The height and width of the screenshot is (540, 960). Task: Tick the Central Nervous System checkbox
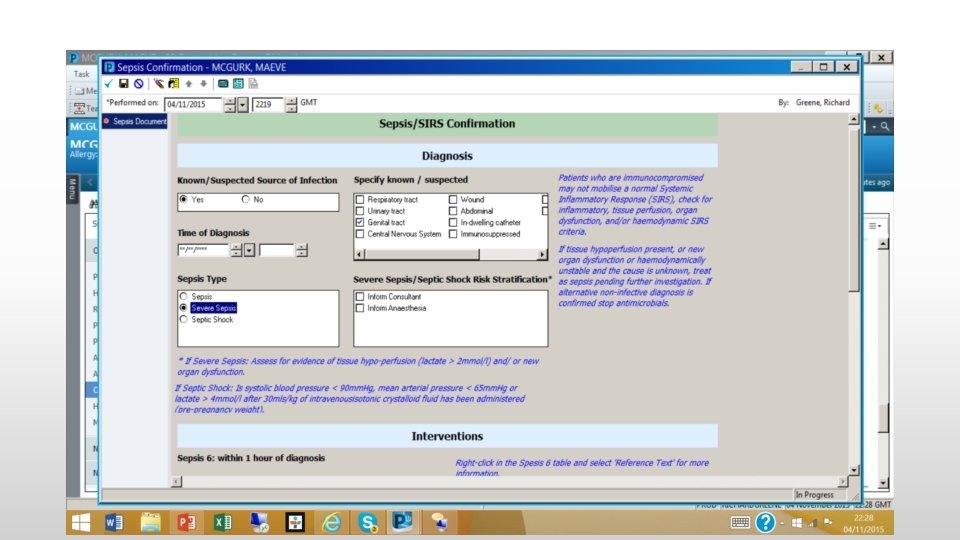(x=360, y=234)
